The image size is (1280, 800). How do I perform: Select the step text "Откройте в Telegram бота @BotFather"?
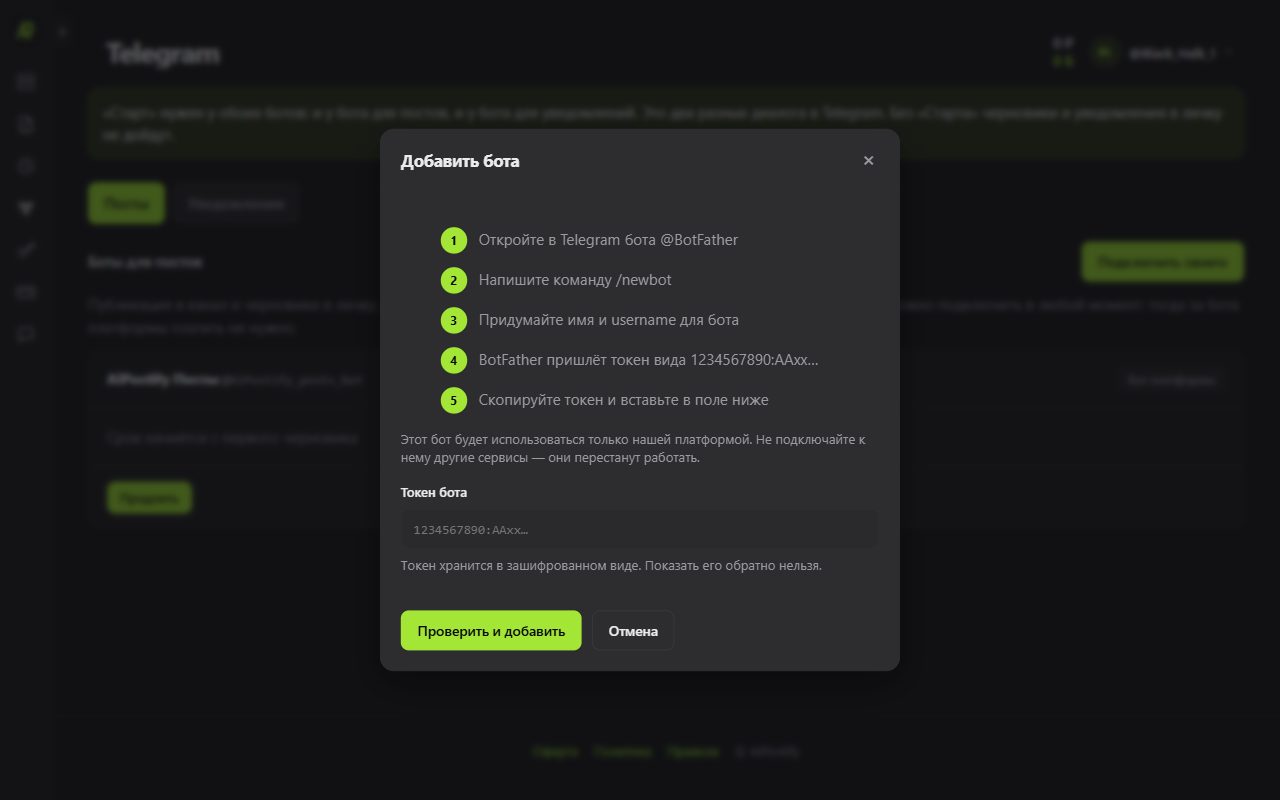click(608, 240)
